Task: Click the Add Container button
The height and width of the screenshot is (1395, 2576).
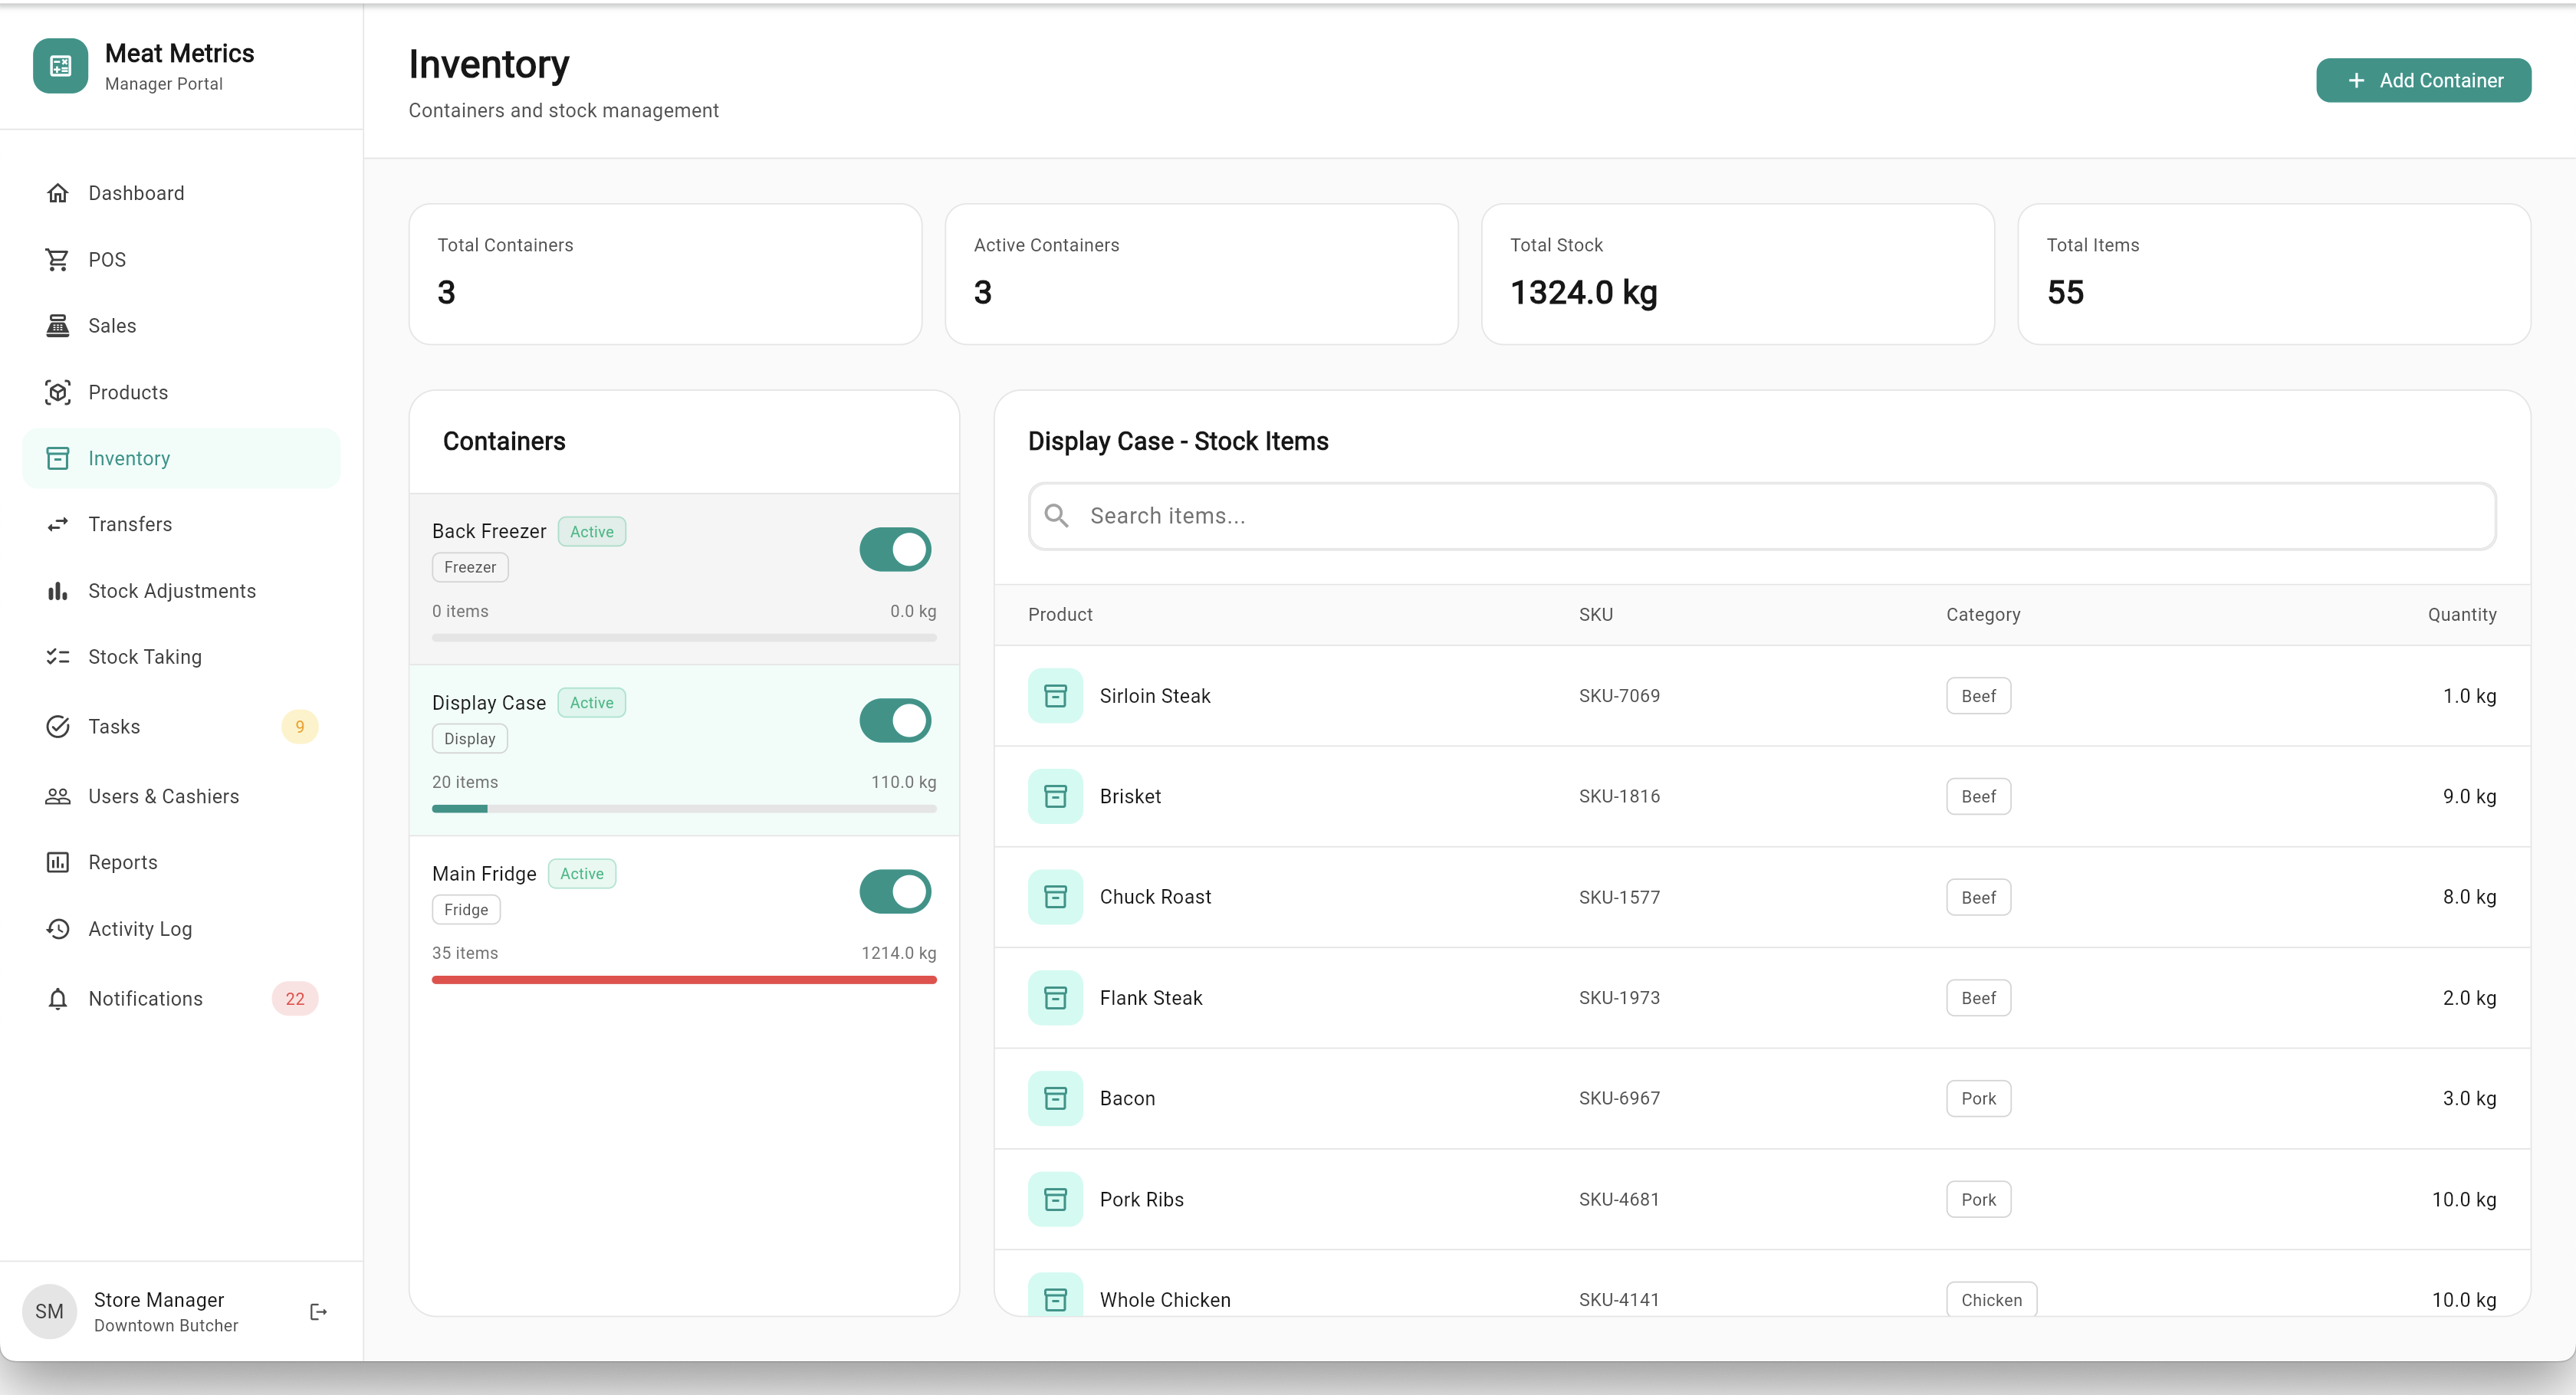Action: (x=2423, y=80)
